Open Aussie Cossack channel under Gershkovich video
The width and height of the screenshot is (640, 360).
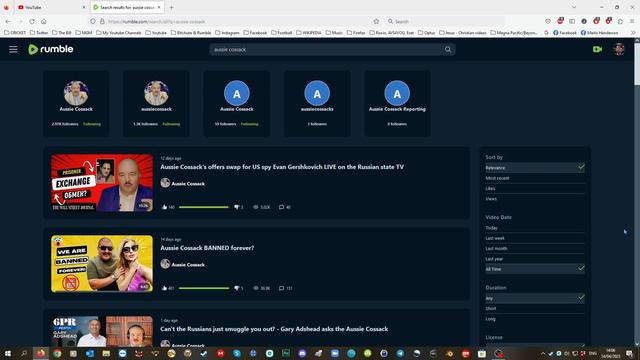[x=188, y=184]
